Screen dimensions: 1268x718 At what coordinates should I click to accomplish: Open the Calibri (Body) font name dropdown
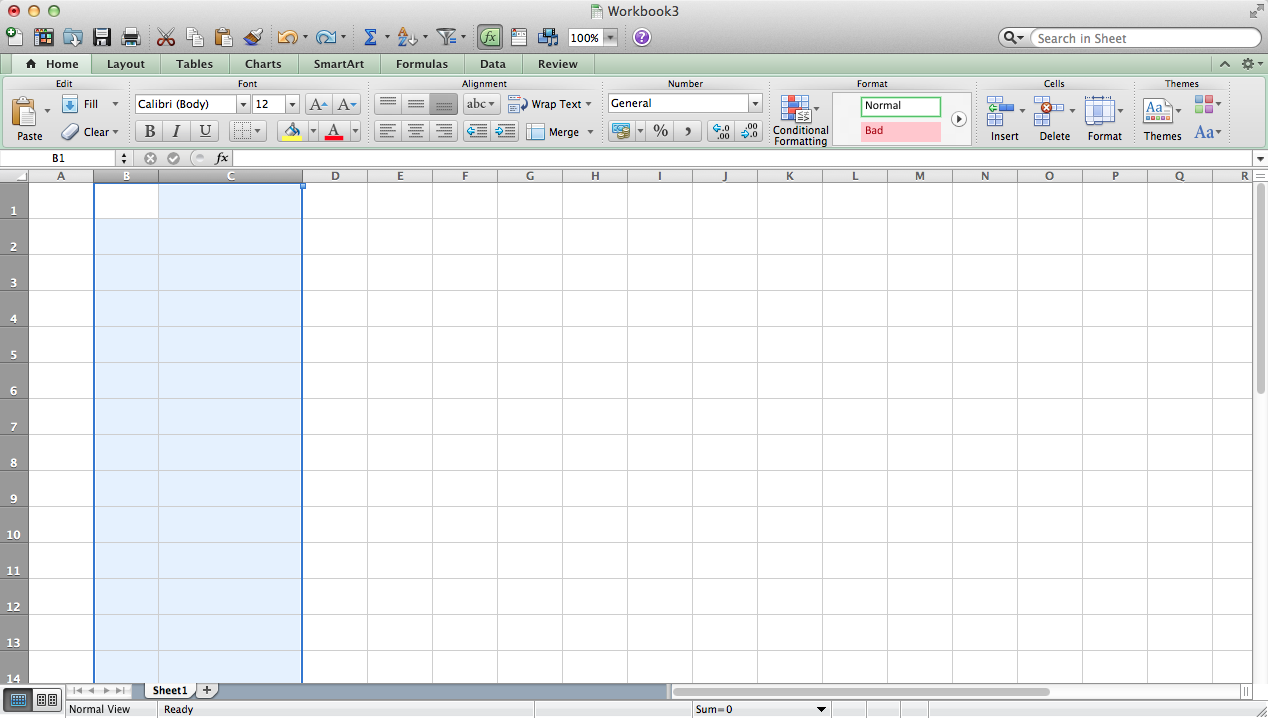pyautogui.click(x=242, y=104)
